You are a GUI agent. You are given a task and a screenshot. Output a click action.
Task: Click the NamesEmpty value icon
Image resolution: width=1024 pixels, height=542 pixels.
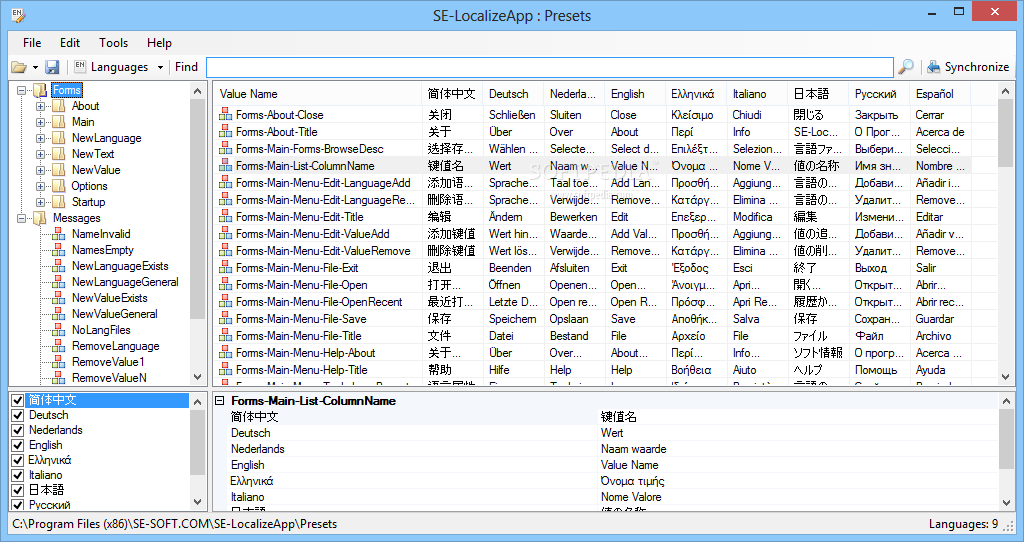[59, 250]
